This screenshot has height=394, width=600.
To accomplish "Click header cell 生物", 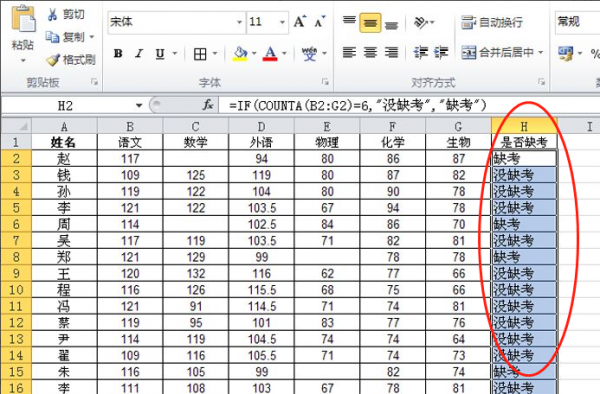I will tap(458, 142).
